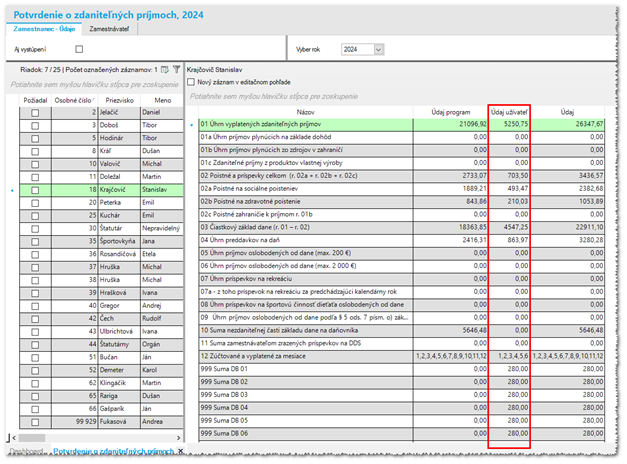Pick the Rosandičová Etela row
This screenshot has height=464, width=627.
coord(102,254)
